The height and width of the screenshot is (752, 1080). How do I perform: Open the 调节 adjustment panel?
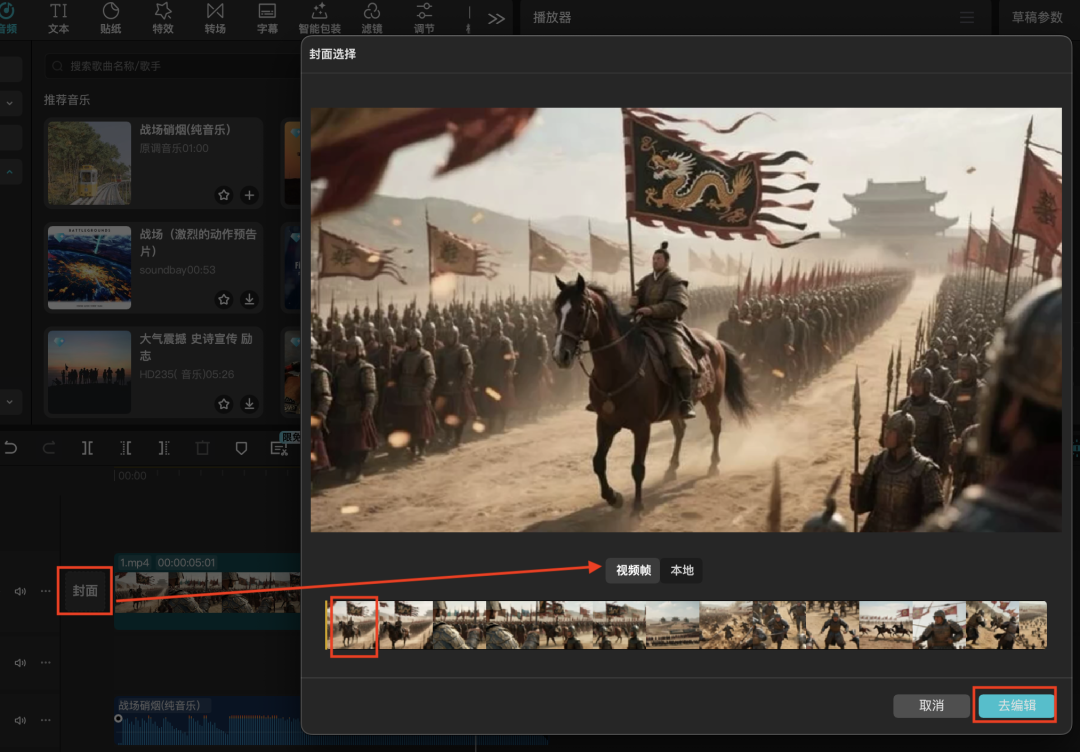click(x=424, y=18)
